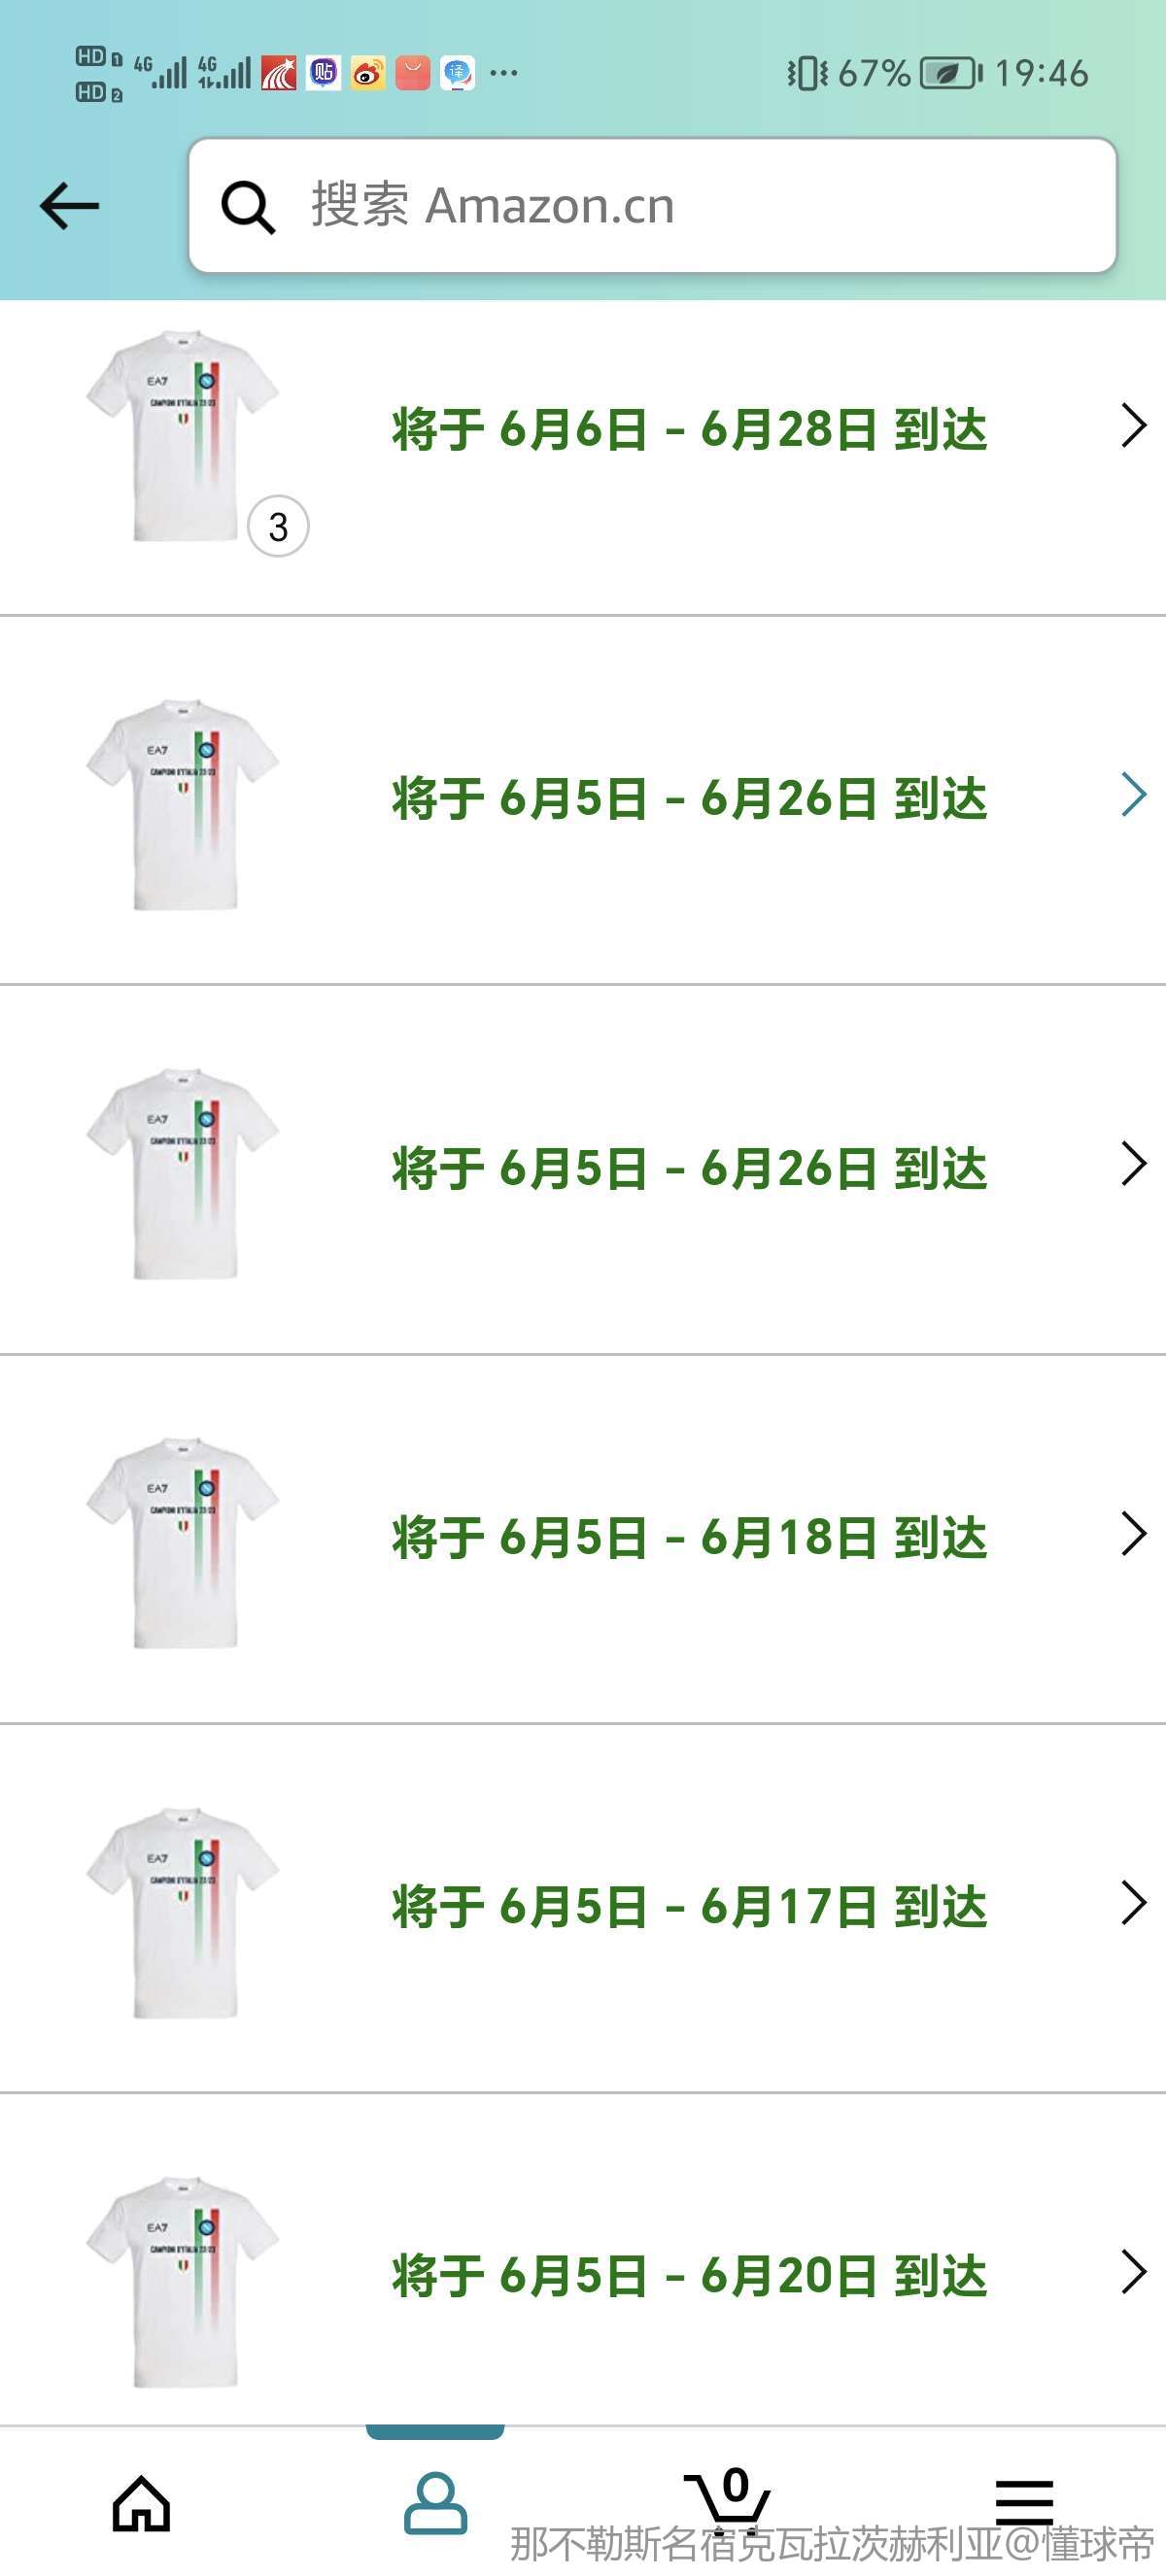Open the 6月5日 - 6月17日 delivery link
This screenshot has width=1166, height=2576.
coord(689,1906)
